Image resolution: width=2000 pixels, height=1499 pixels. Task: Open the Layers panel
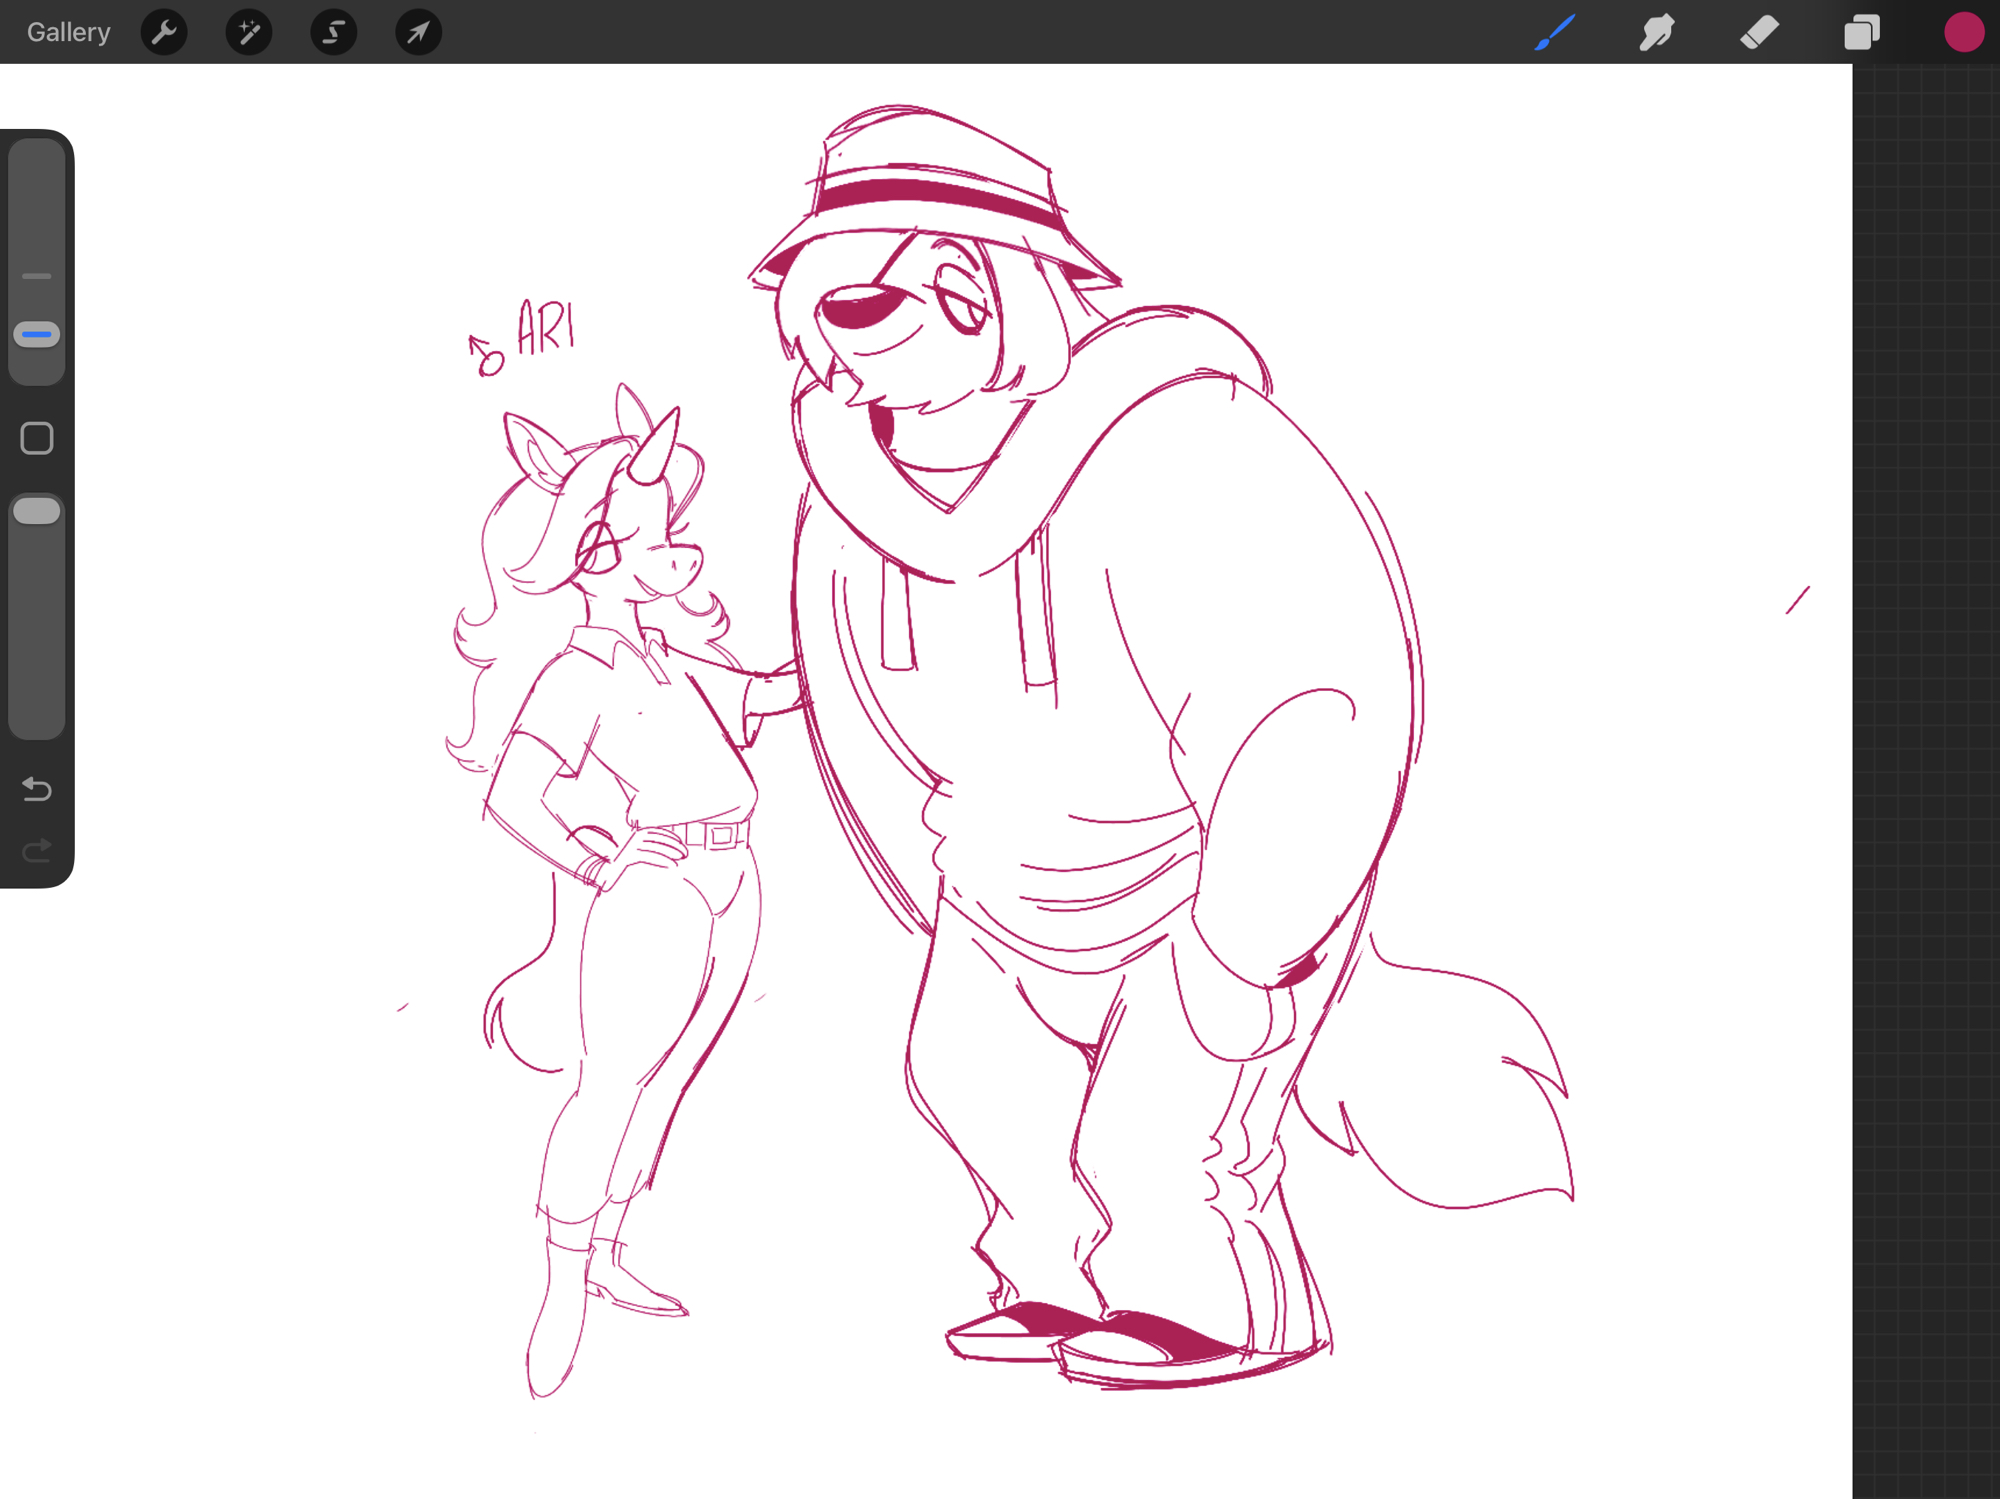(x=1861, y=32)
